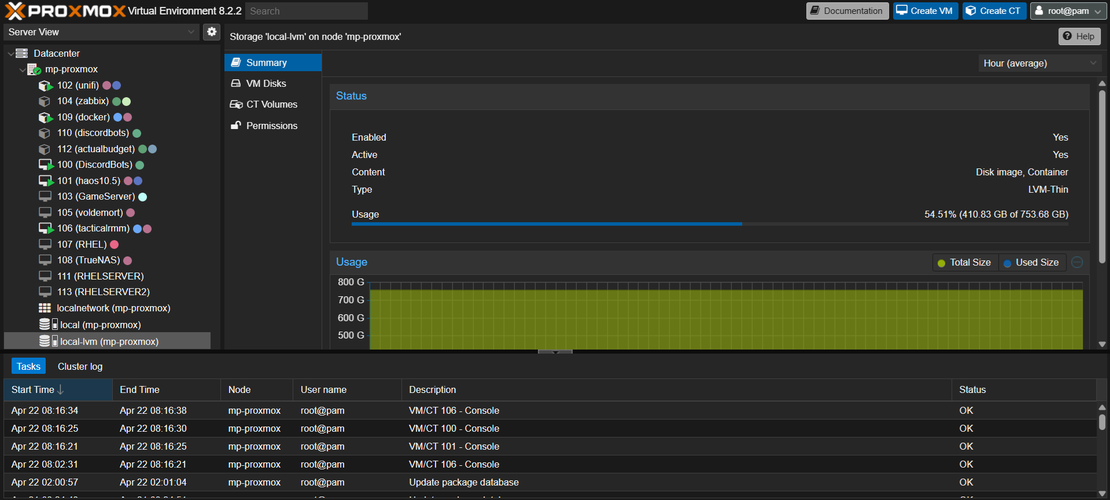This screenshot has height=500, width=1110.
Task: Open the Server View dropdown
Action: pyautogui.click(x=102, y=32)
